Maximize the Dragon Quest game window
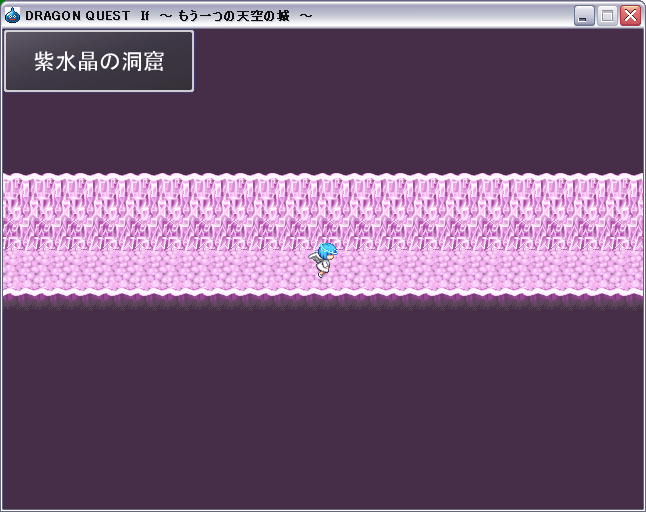The image size is (646, 512). (x=607, y=16)
